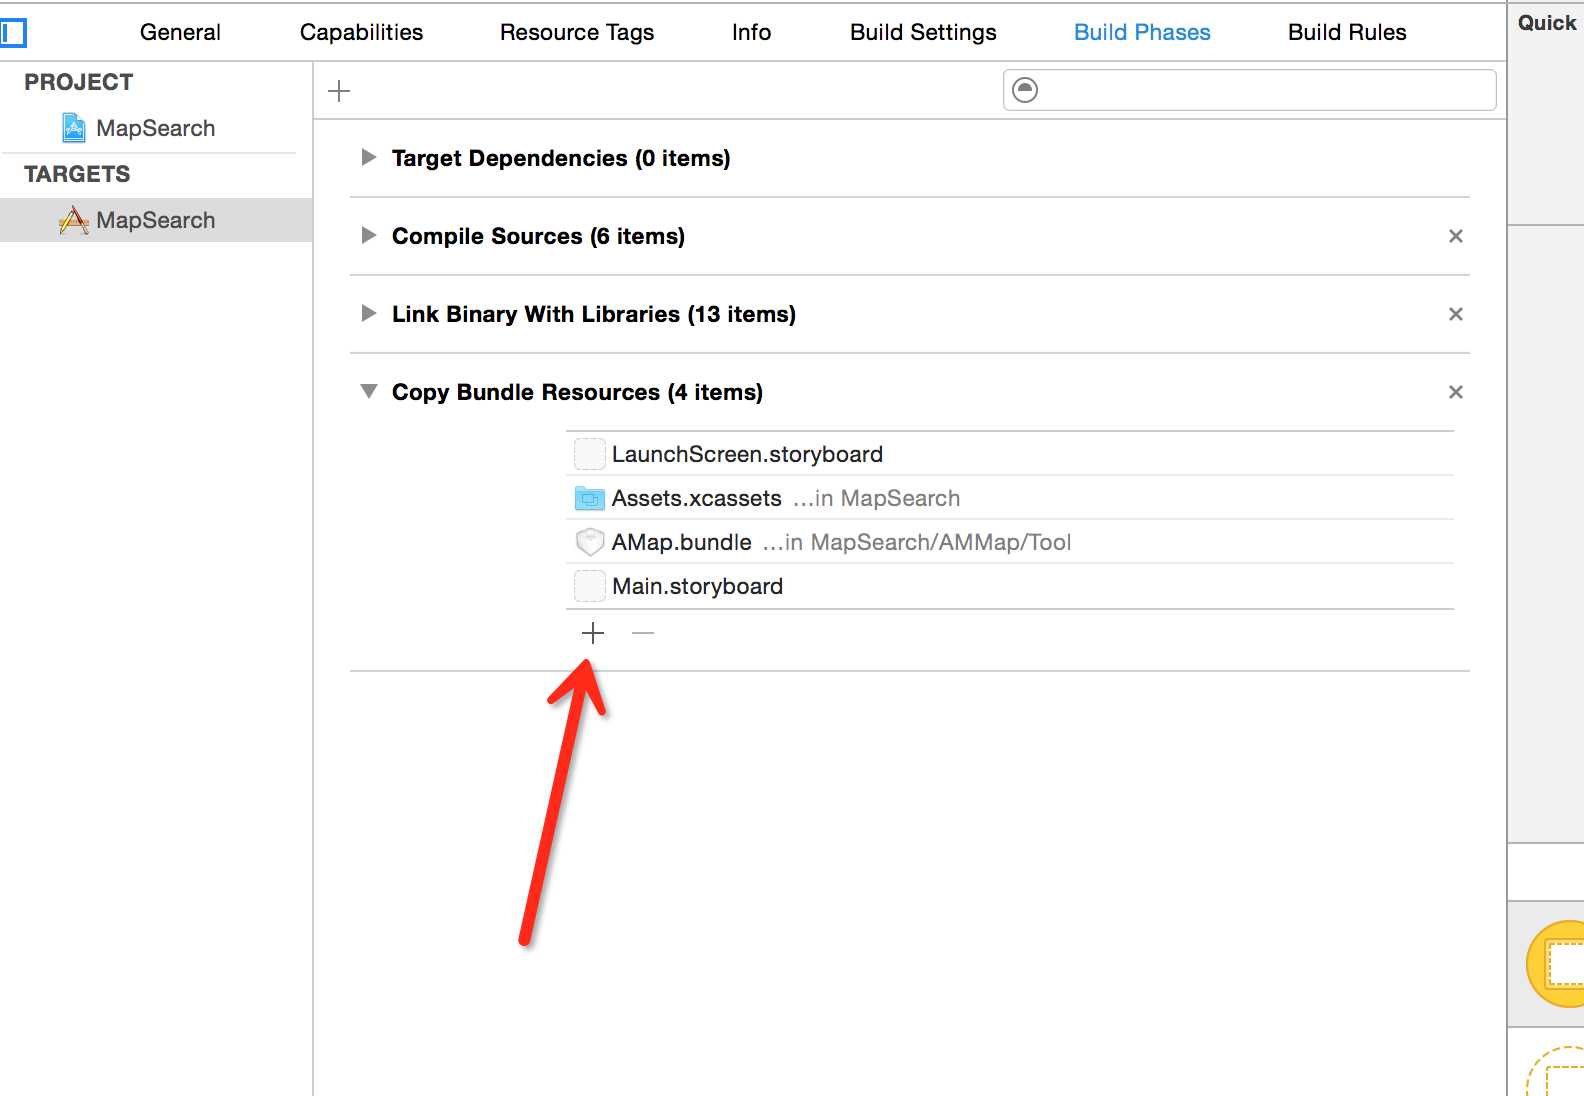Remove the Copy Bundle Resources phase
This screenshot has width=1584, height=1096.
[1455, 392]
